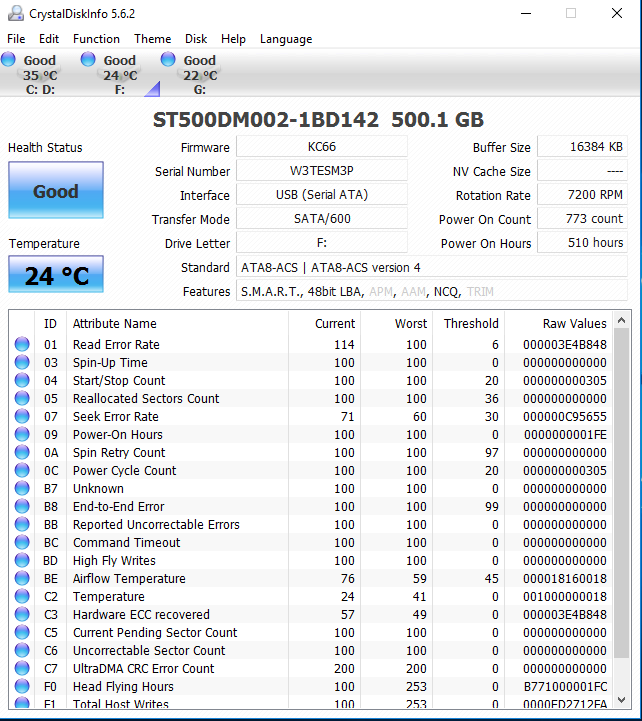Click status orb for Reported Uncorrectable Errors
This screenshot has height=721, width=642.
pyautogui.click(x=22, y=524)
